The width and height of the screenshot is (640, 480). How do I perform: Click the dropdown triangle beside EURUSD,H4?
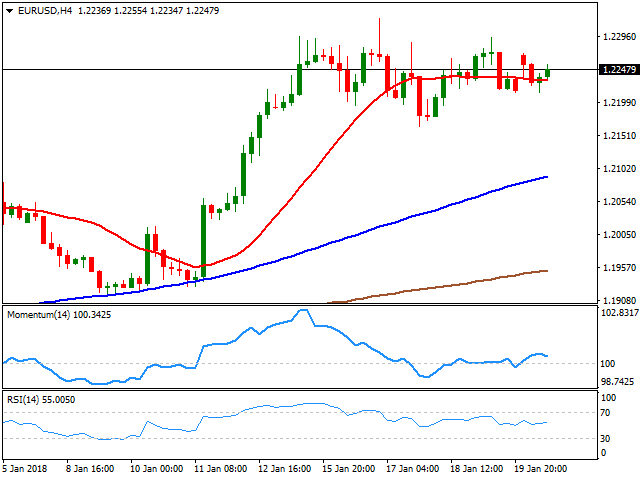pos(9,11)
